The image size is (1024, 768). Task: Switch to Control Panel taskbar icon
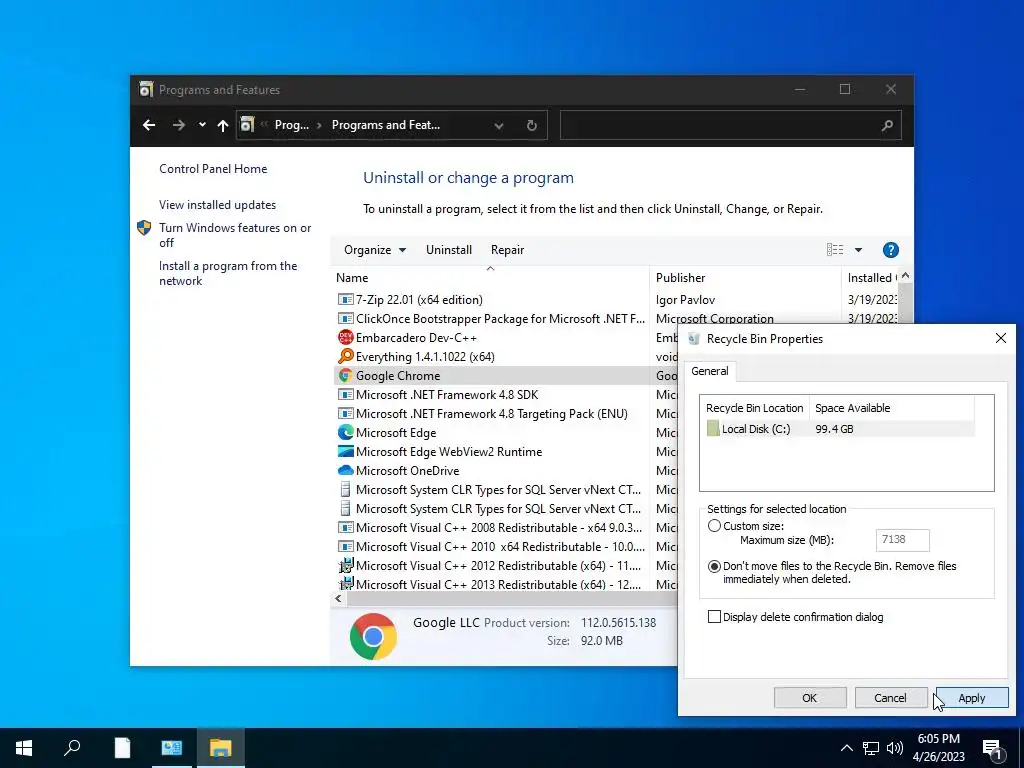click(x=172, y=748)
